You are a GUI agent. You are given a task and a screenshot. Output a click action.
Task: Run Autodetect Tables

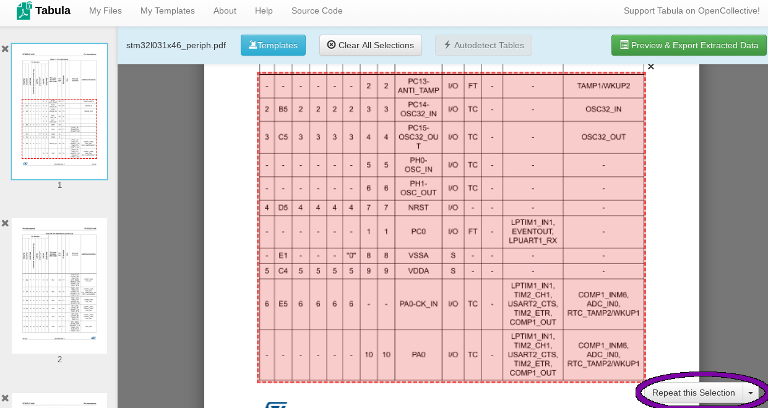(x=483, y=45)
